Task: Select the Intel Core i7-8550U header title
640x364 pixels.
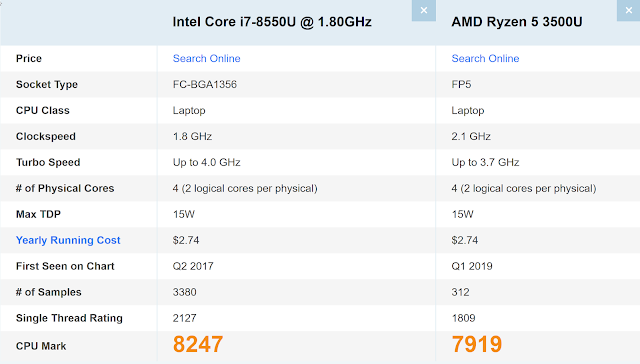Action: point(272,22)
